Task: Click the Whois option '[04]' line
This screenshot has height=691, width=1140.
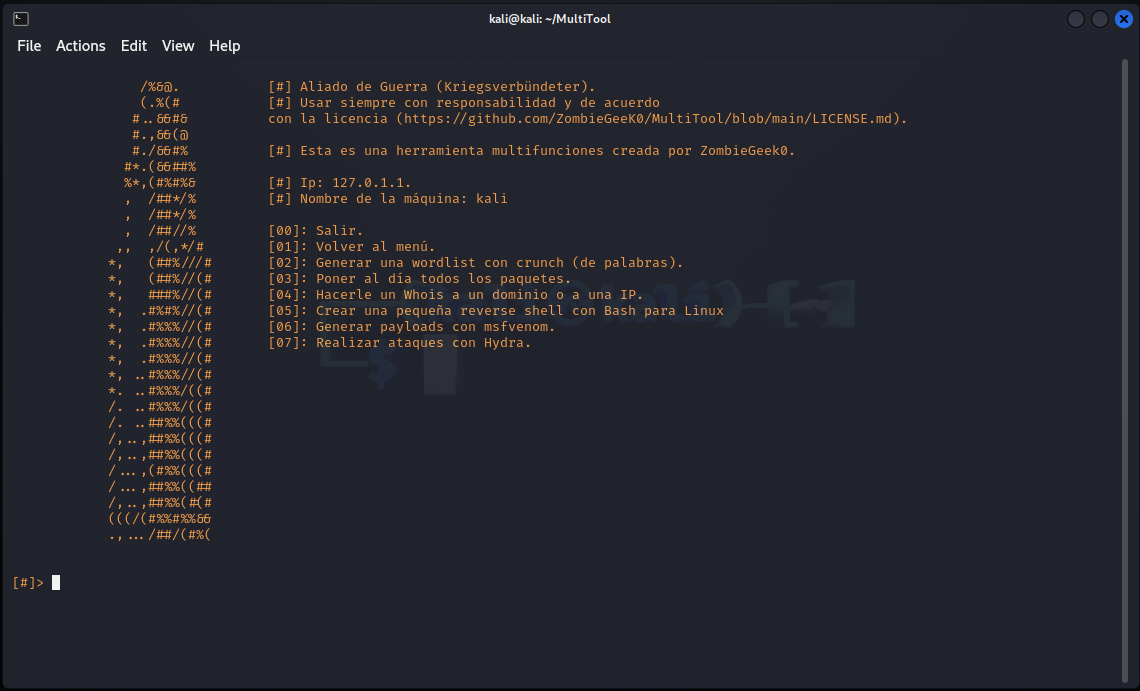Action: coord(456,295)
